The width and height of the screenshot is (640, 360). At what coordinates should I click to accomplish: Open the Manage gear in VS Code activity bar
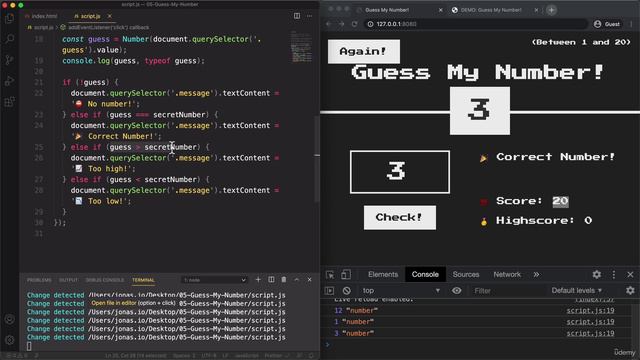9,340
